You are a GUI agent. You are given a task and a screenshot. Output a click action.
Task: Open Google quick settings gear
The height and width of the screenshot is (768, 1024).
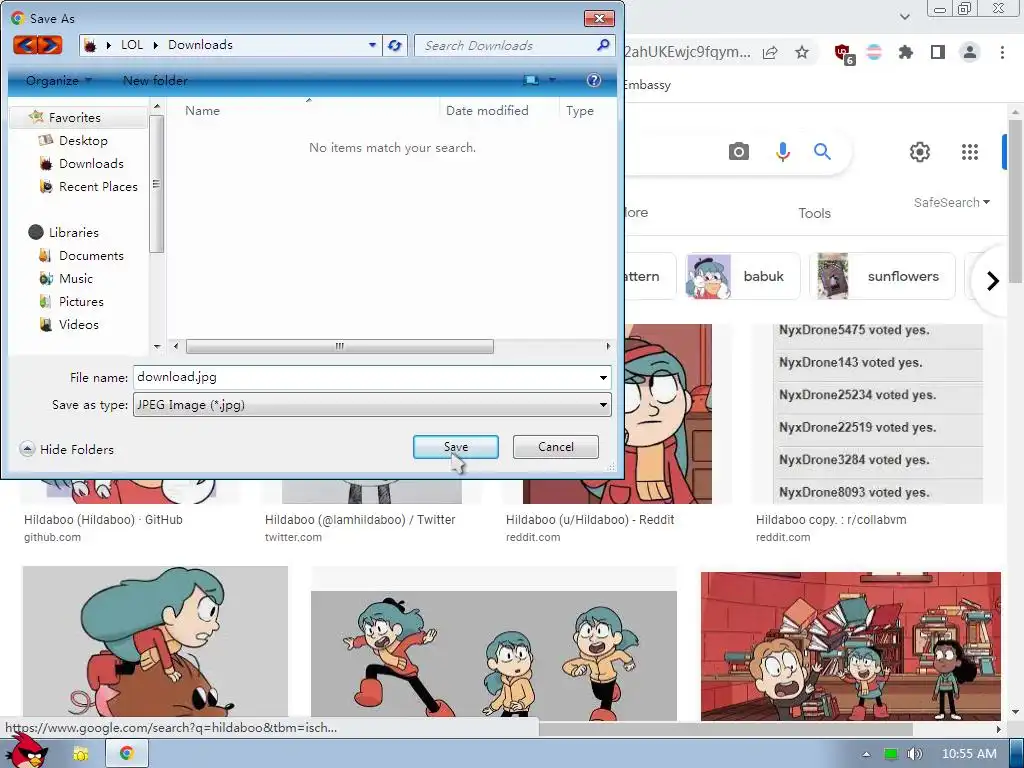(920, 152)
